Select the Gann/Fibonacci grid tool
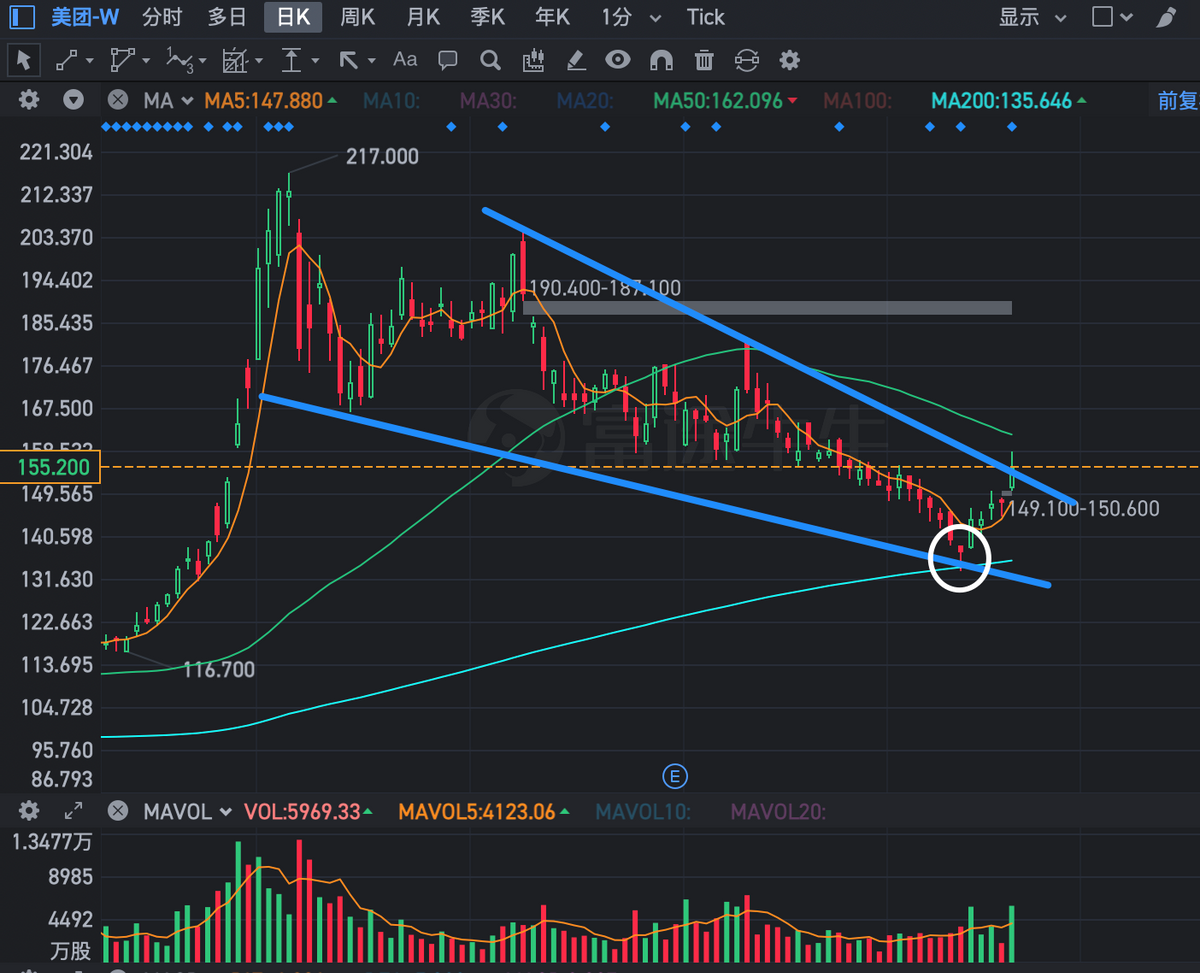The image size is (1200, 973). [x=234, y=60]
